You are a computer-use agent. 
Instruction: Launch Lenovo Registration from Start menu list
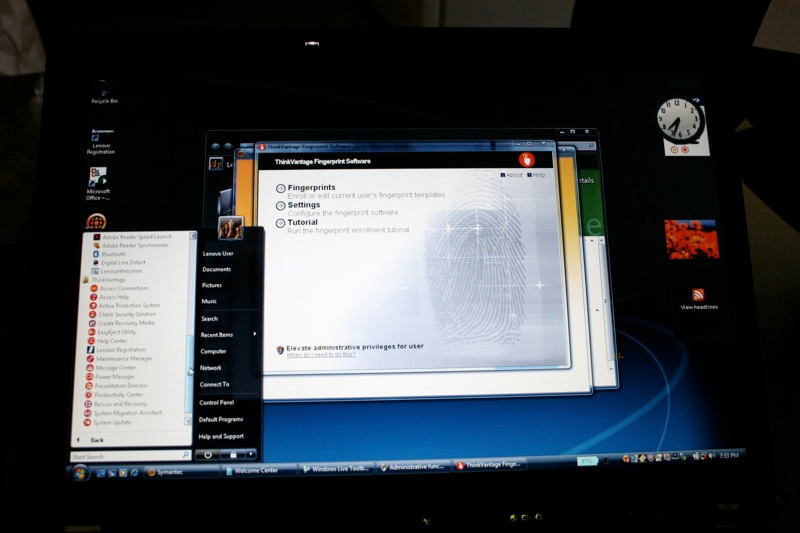pyautogui.click(x=116, y=350)
